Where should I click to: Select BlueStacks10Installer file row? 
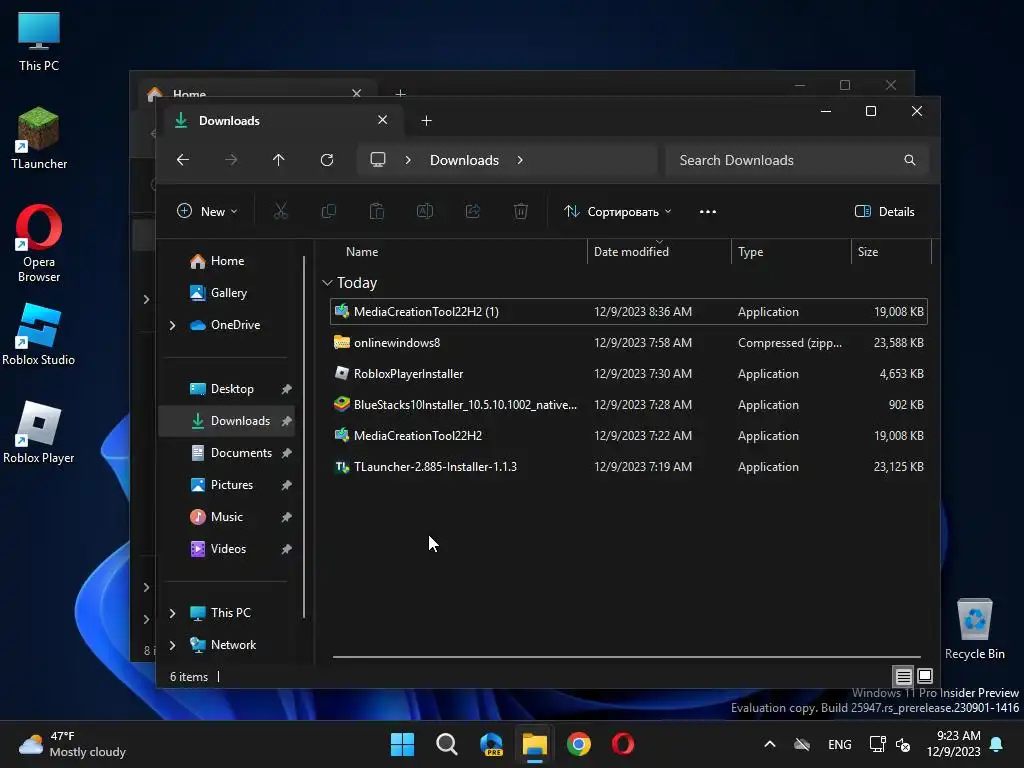click(x=629, y=405)
